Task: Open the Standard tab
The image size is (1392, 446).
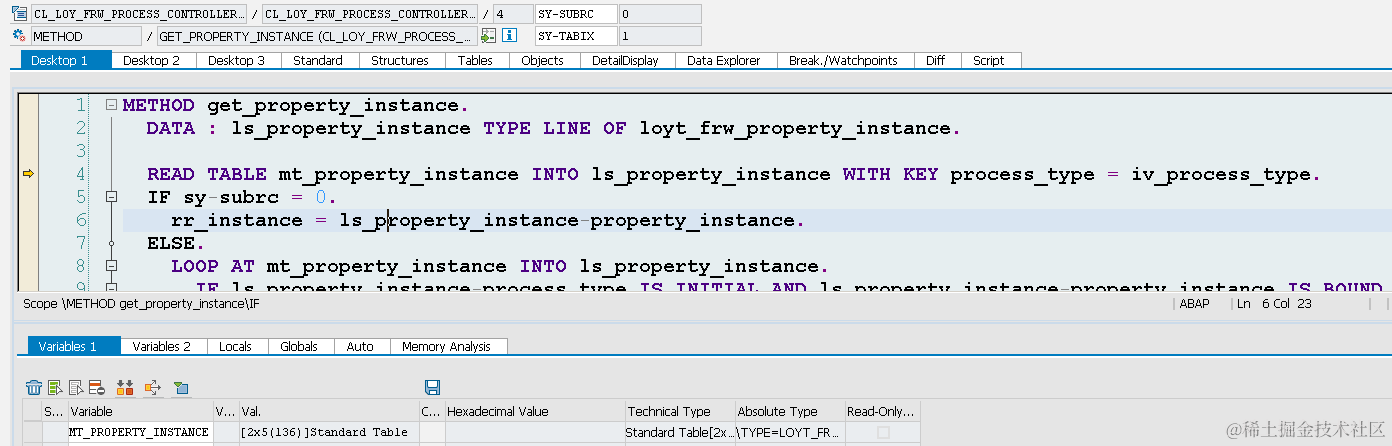Action: tap(318, 60)
